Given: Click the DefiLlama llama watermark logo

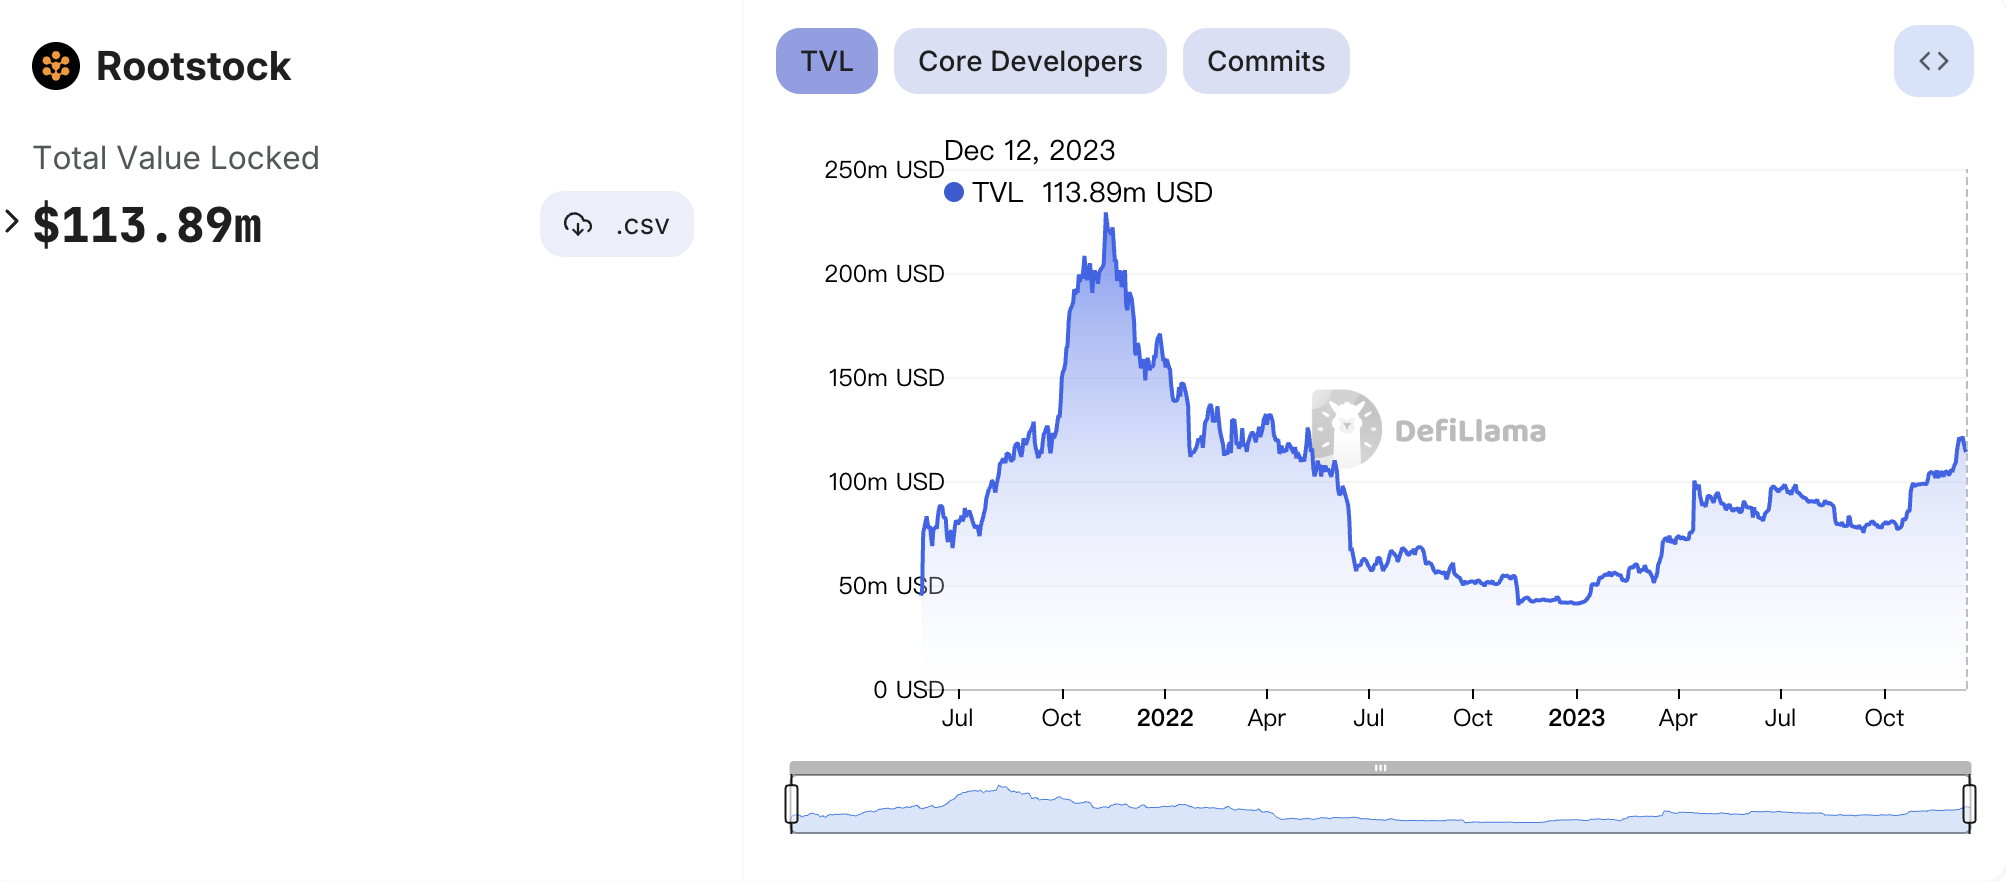Looking at the screenshot, I should click(1347, 429).
